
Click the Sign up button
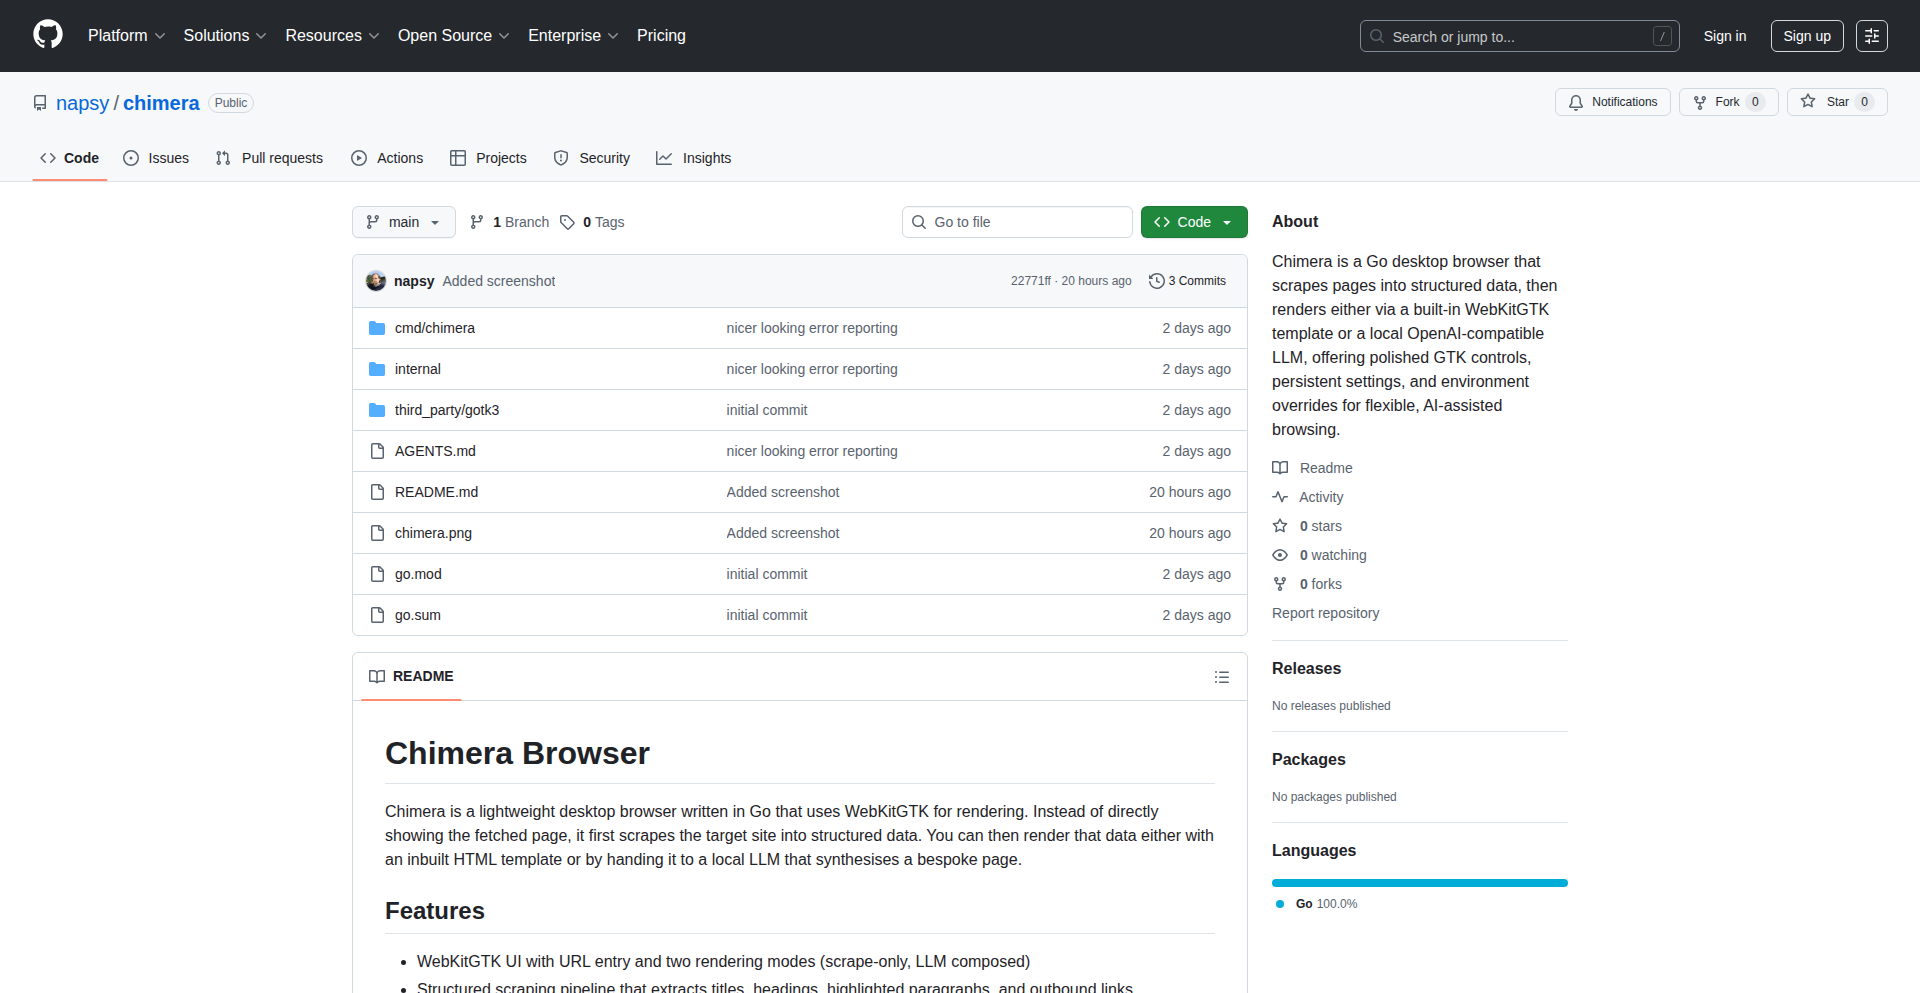[1806, 36]
